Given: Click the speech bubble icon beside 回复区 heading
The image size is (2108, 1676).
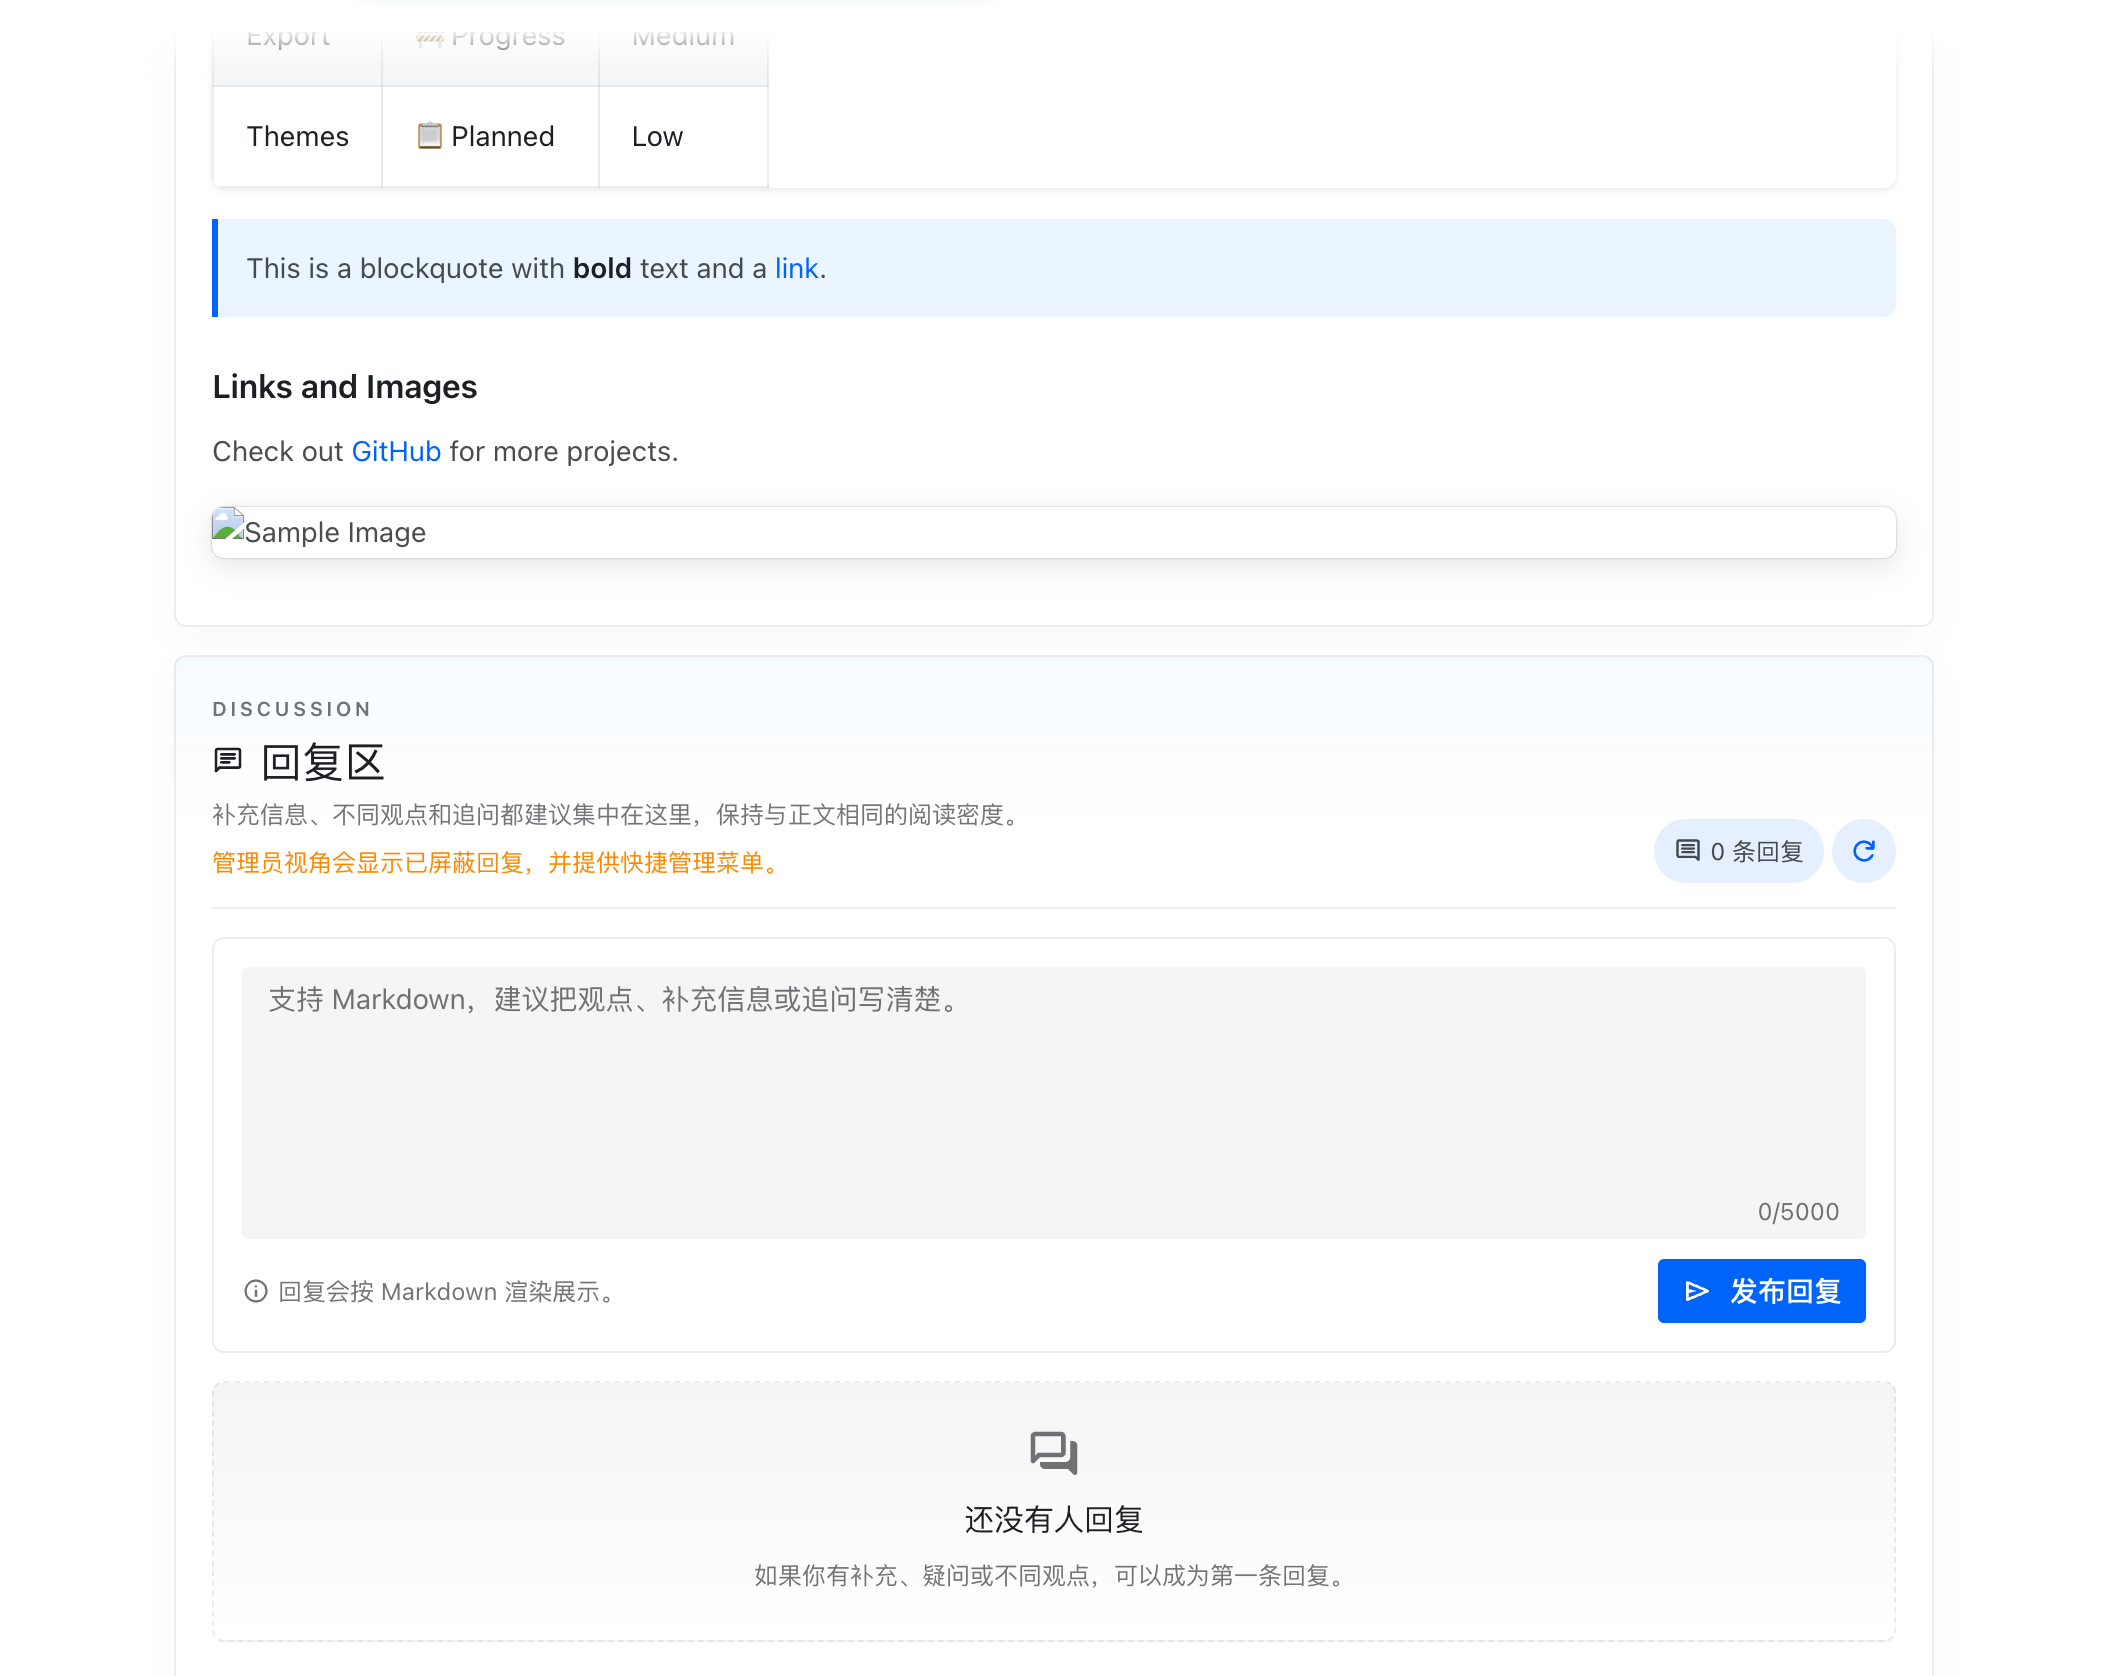Looking at the screenshot, I should (x=228, y=759).
